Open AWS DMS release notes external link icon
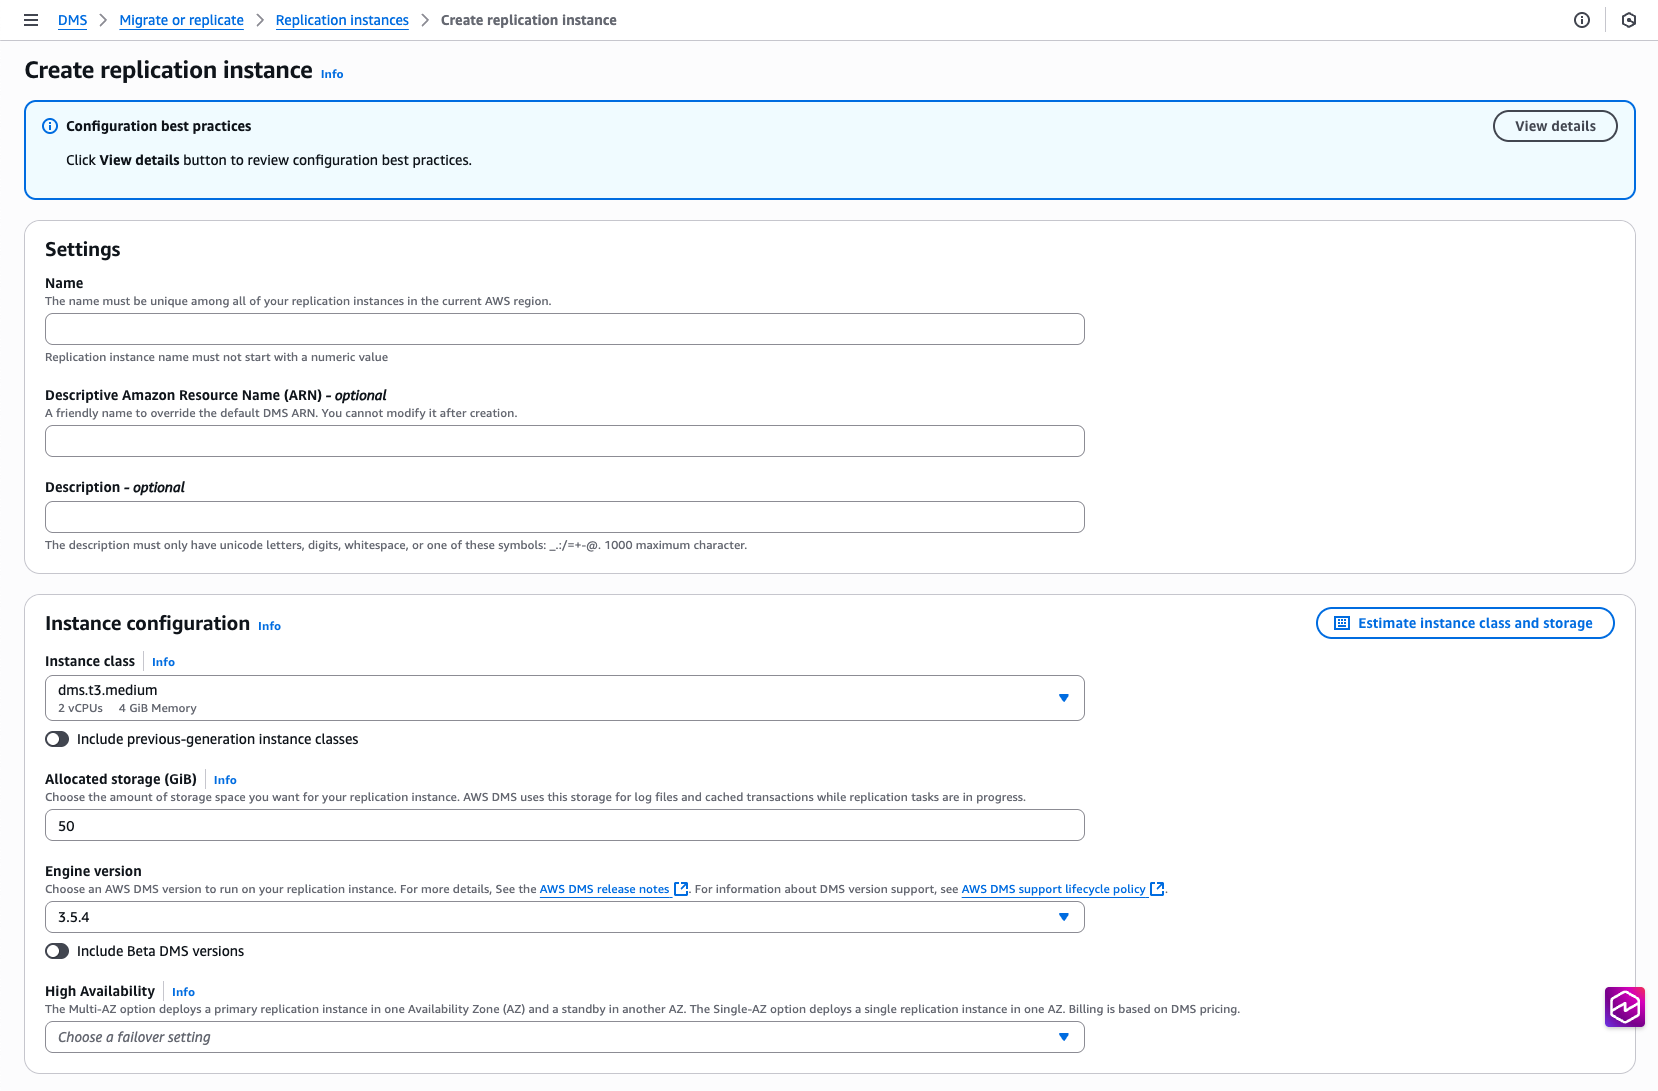The width and height of the screenshot is (1658, 1091). pos(681,888)
